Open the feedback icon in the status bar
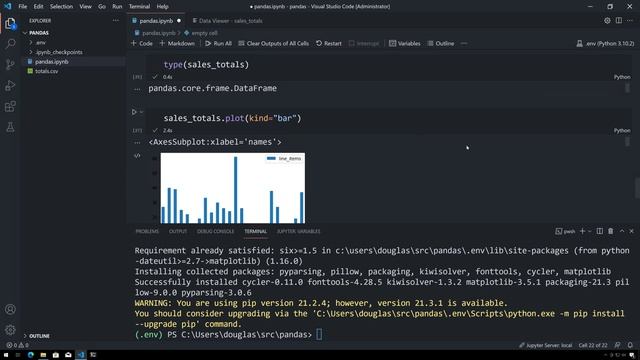 click(x=618, y=345)
